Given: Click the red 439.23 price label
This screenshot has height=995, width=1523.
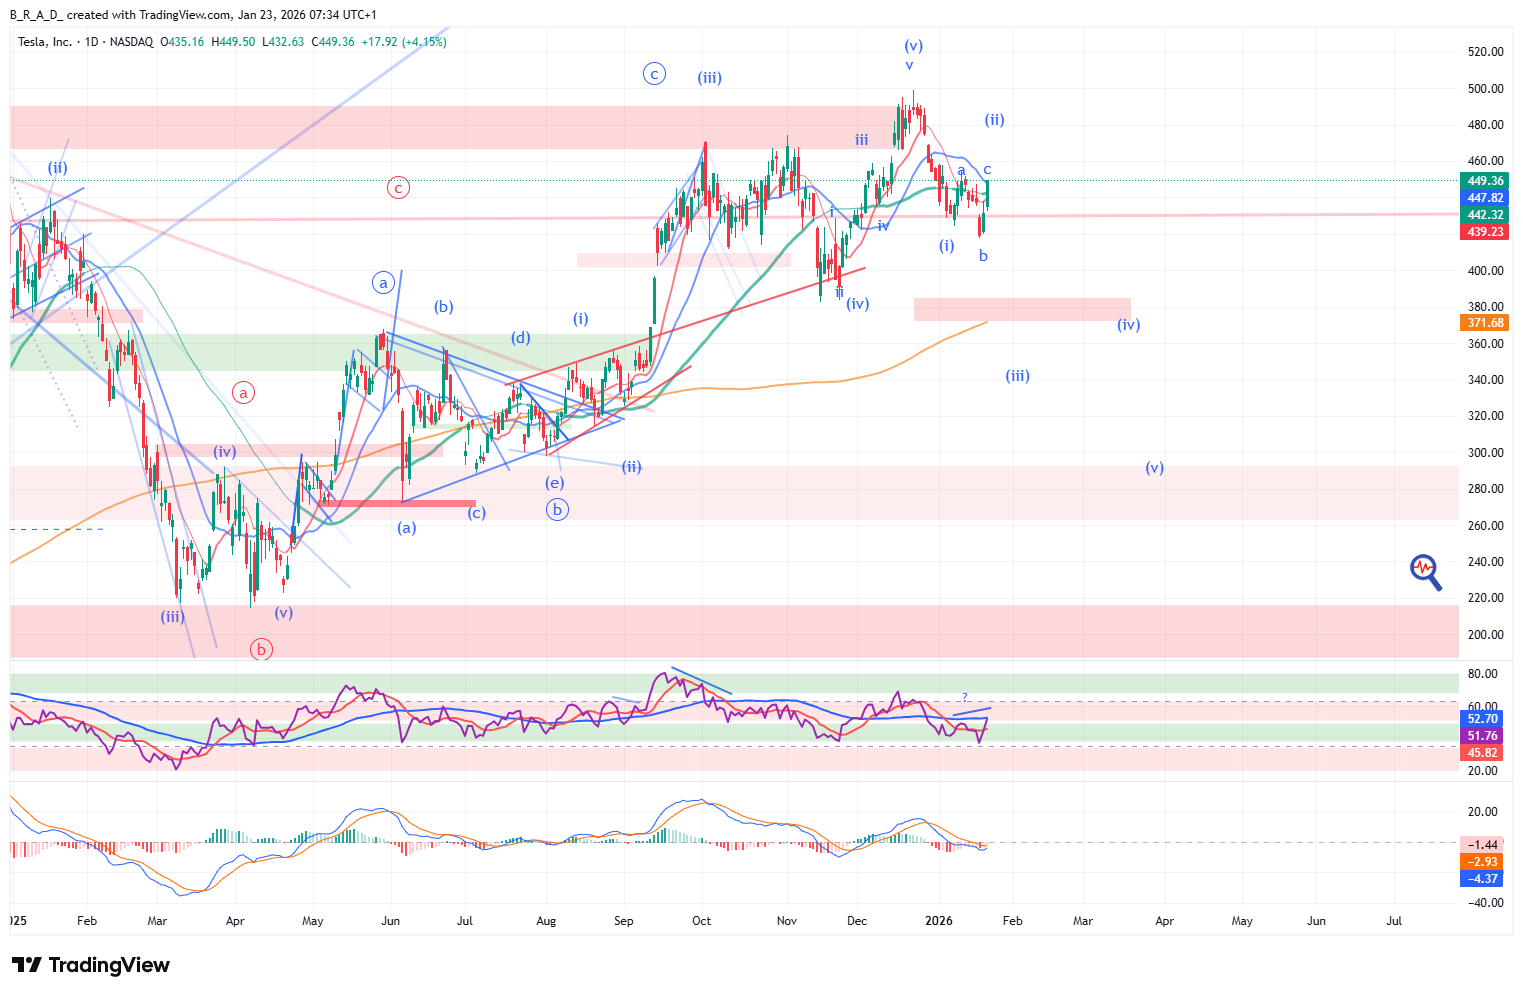Looking at the screenshot, I should [1484, 232].
